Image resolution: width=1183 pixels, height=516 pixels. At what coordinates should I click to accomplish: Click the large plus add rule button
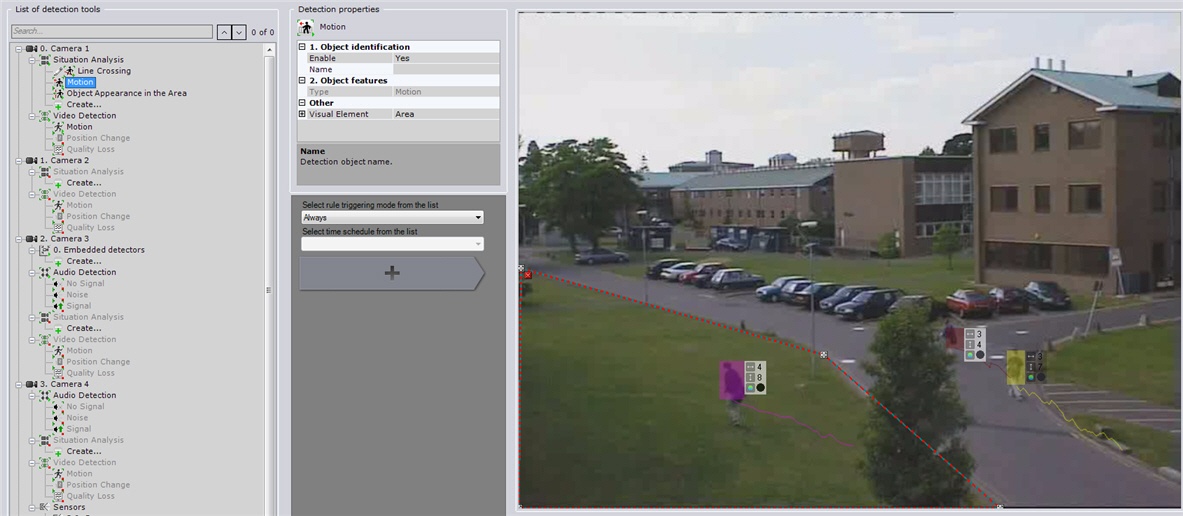point(391,273)
